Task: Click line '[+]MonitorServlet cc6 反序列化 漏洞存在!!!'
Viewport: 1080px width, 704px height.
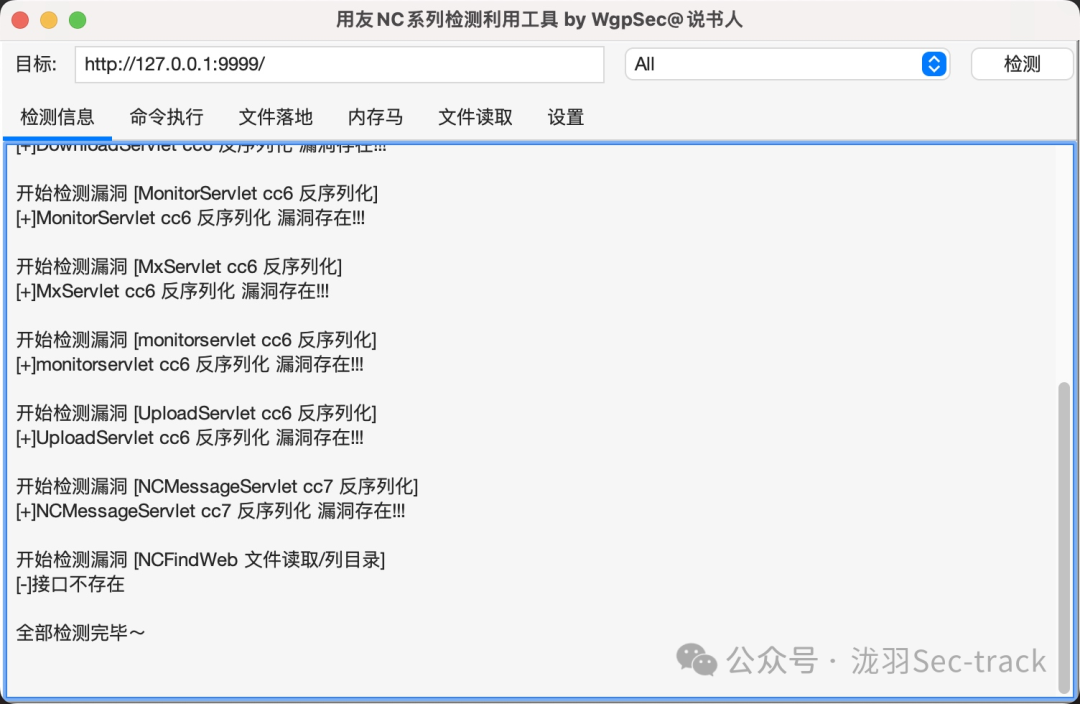Action: (x=190, y=218)
